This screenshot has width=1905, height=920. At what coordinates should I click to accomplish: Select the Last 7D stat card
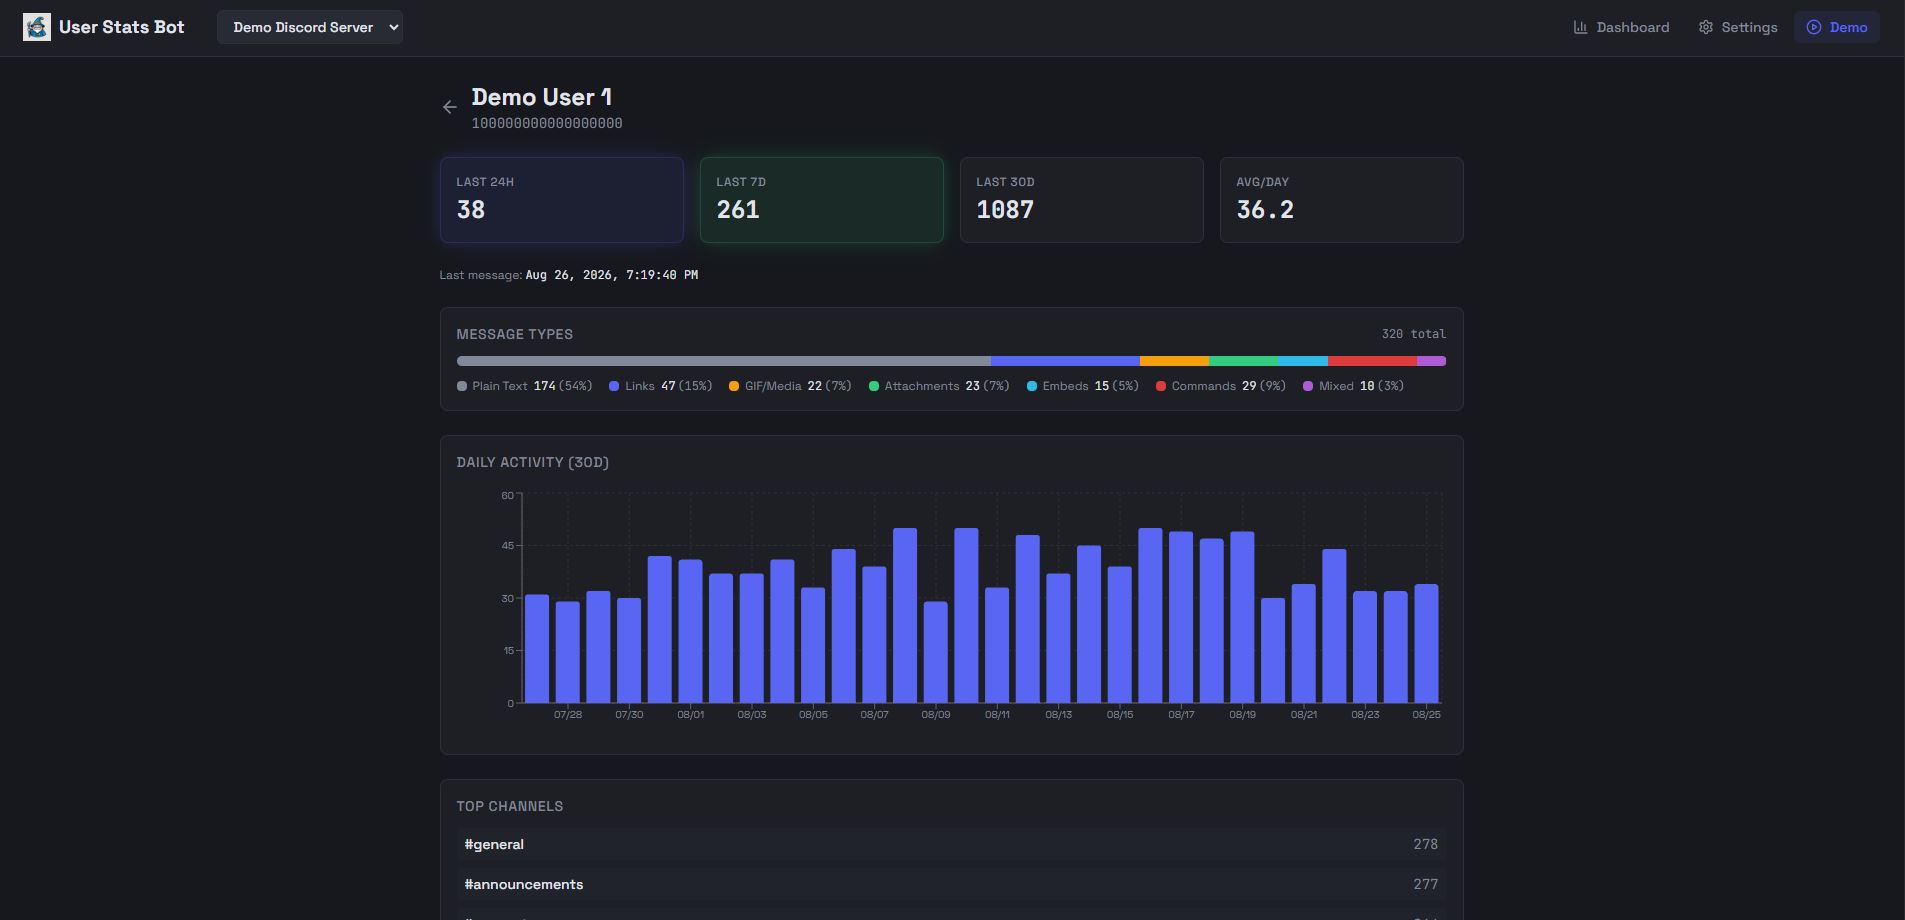pos(822,200)
